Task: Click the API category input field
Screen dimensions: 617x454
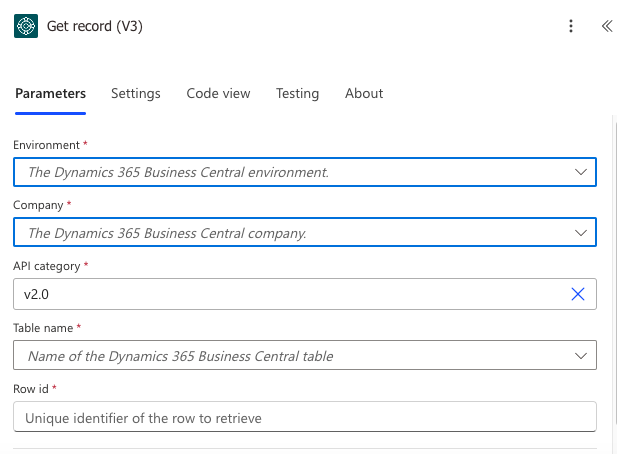Action: point(305,294)
